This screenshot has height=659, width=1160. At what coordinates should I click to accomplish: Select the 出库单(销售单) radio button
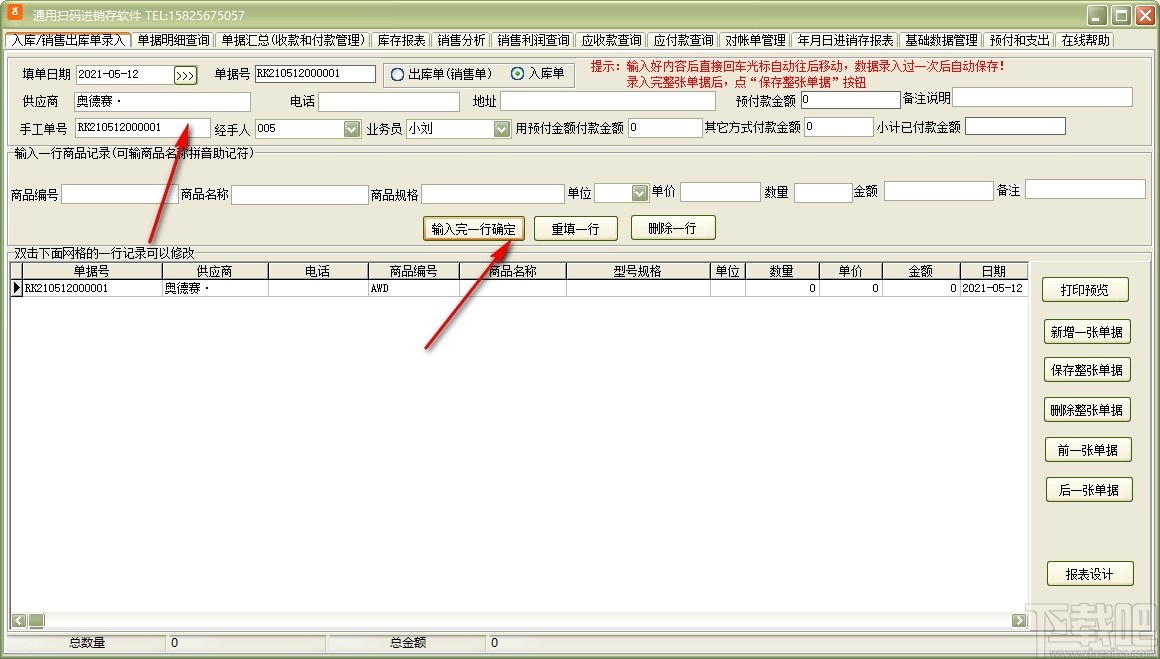pyautogui.click(x=399, y=74)
